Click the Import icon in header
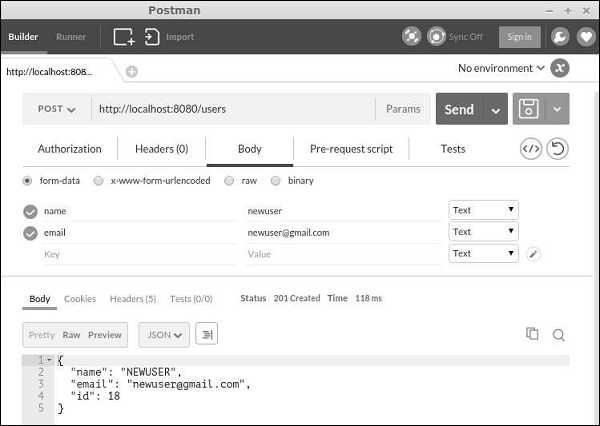 pyautogui.click(x=152, y=37)
